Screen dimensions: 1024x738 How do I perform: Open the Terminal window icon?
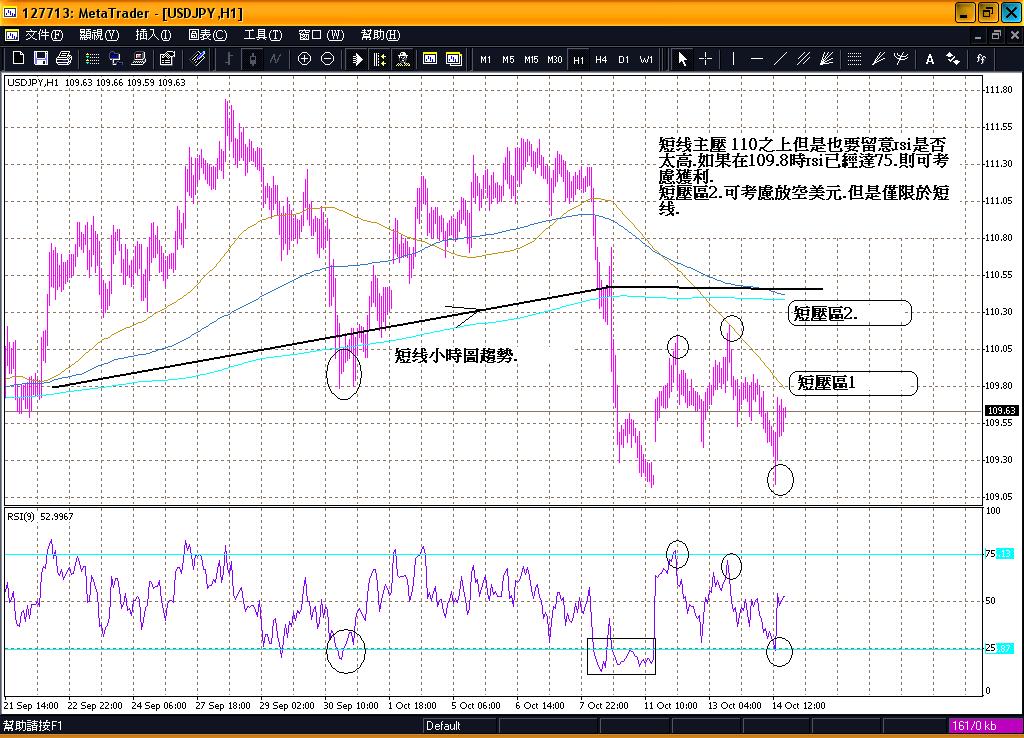click(x=138, y=59)
